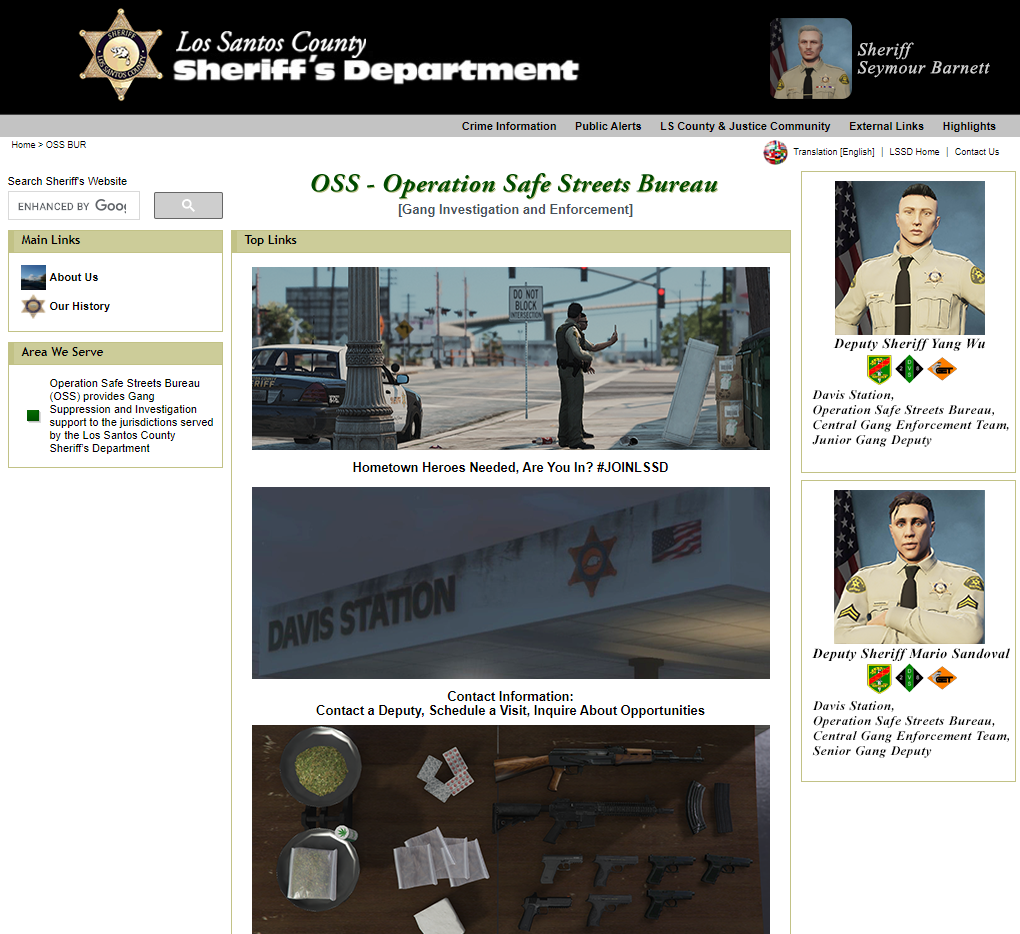Click the green square area icon

point(33,416)
